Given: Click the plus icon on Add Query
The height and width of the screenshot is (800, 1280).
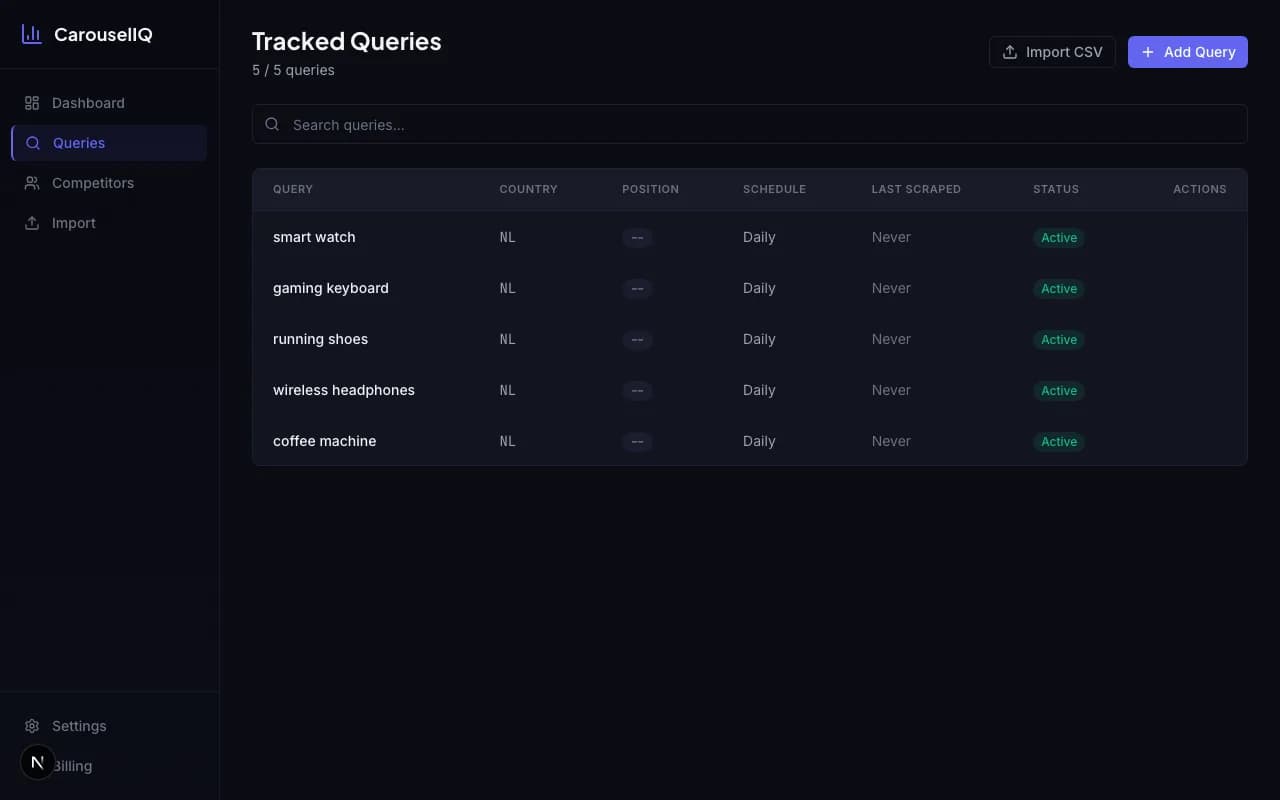Looking at the screenshot, I should (1147, 52).
